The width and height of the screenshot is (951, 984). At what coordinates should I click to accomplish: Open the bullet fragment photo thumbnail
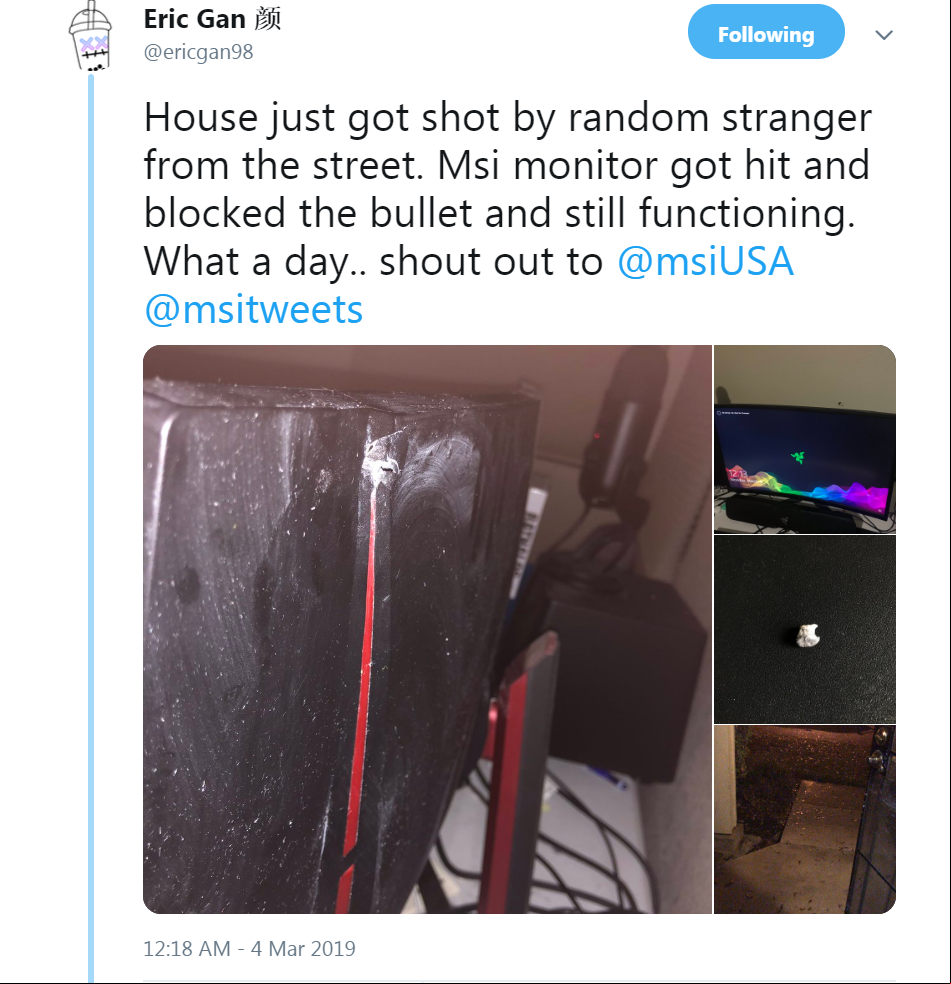(805, 629)
